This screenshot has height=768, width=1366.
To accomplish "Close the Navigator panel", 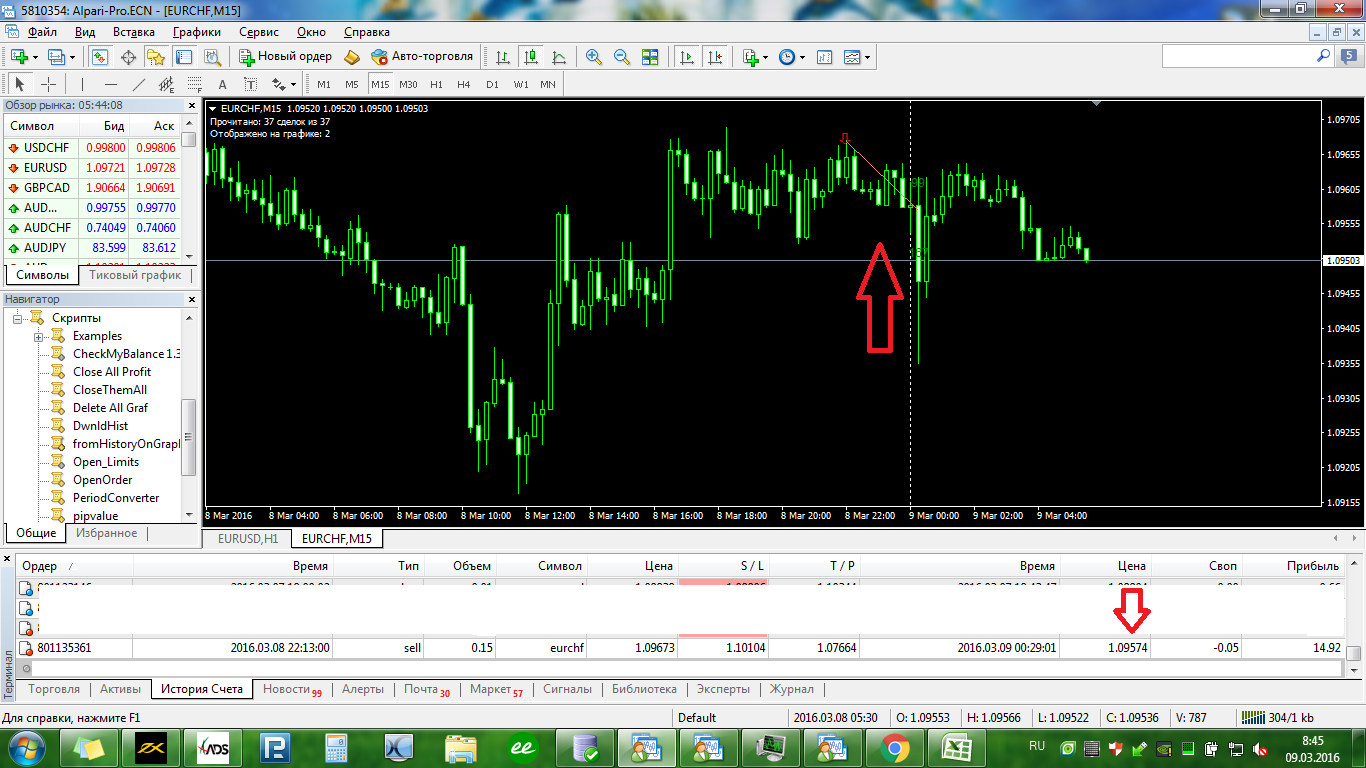I will pyautogui.click(x=190, y=299).
